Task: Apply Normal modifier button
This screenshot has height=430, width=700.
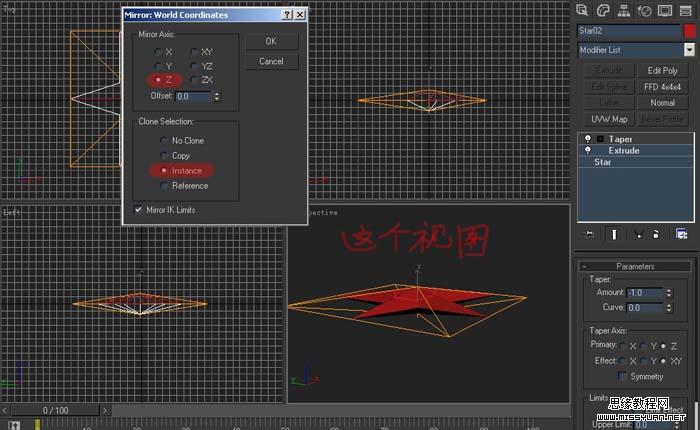Action: 662,103
